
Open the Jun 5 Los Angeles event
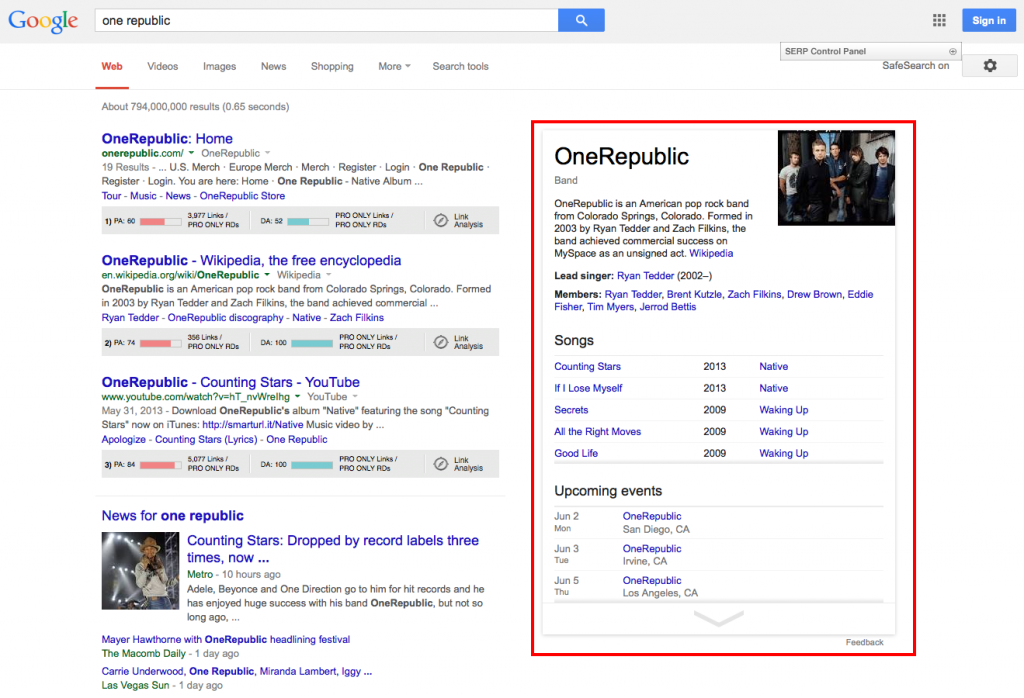652,580
